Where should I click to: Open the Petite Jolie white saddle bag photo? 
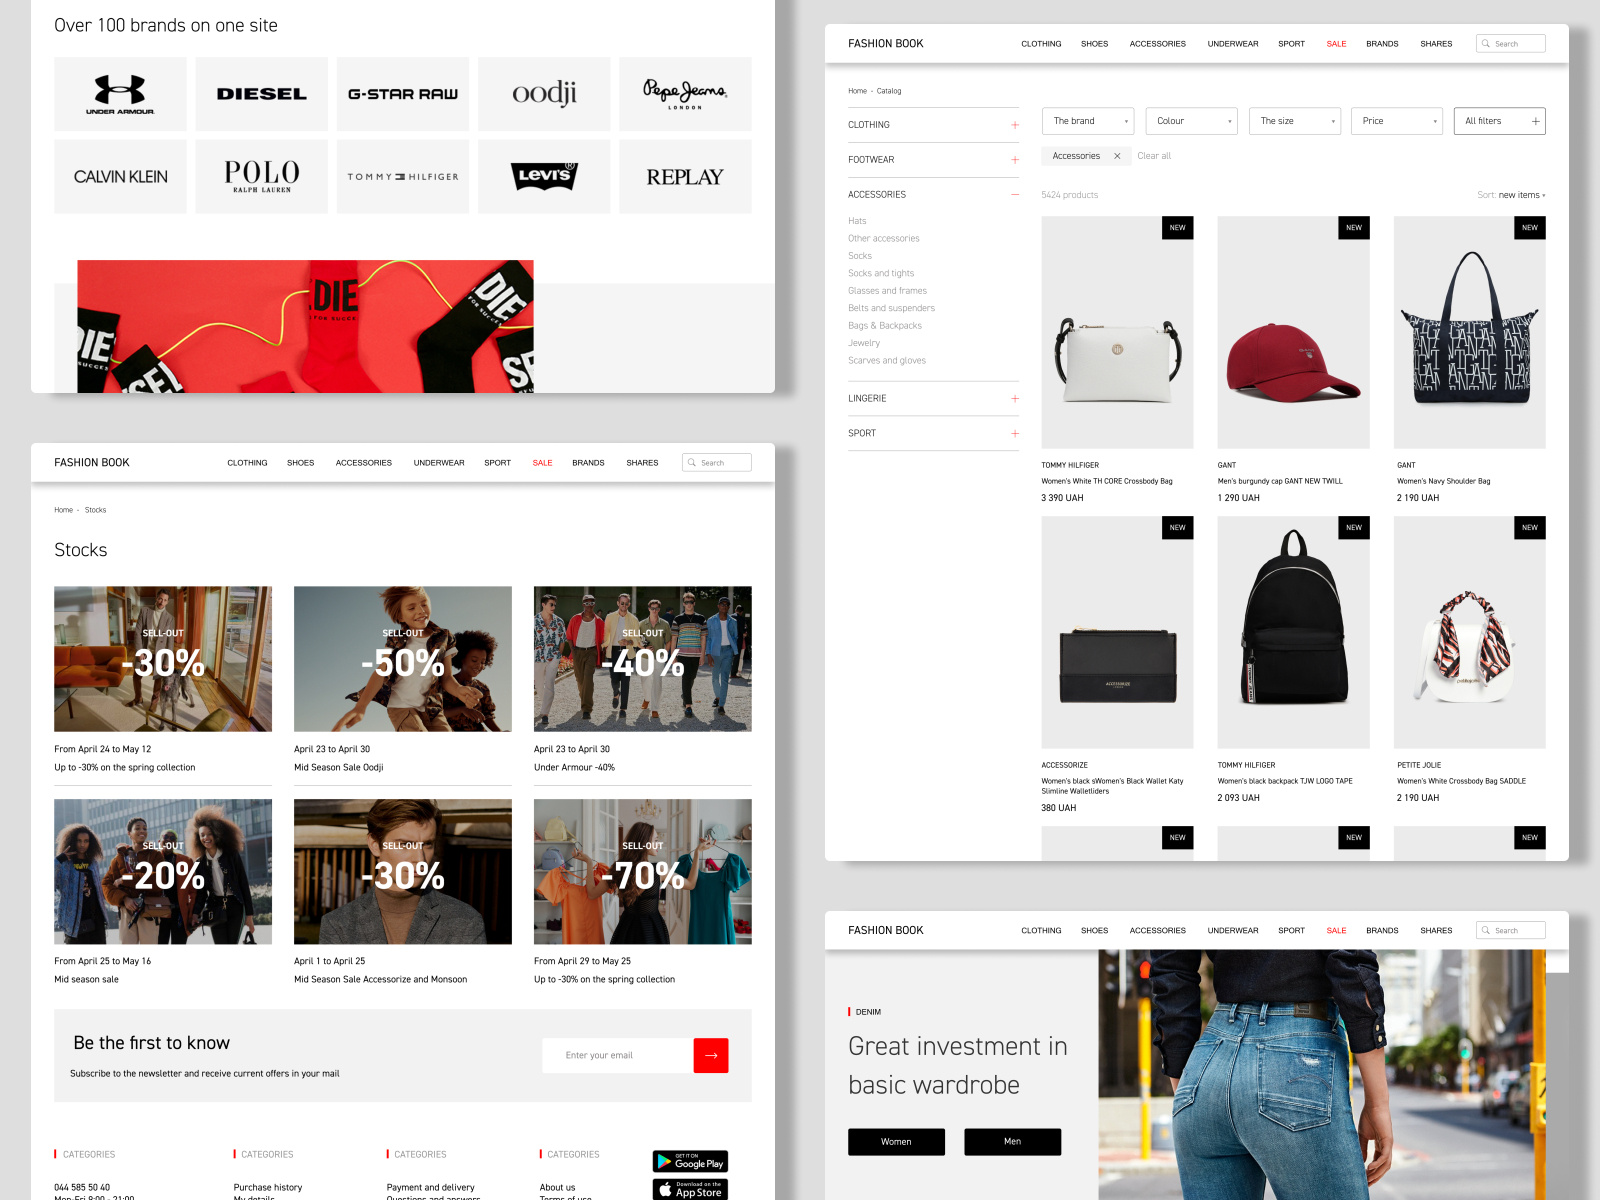1470,633
